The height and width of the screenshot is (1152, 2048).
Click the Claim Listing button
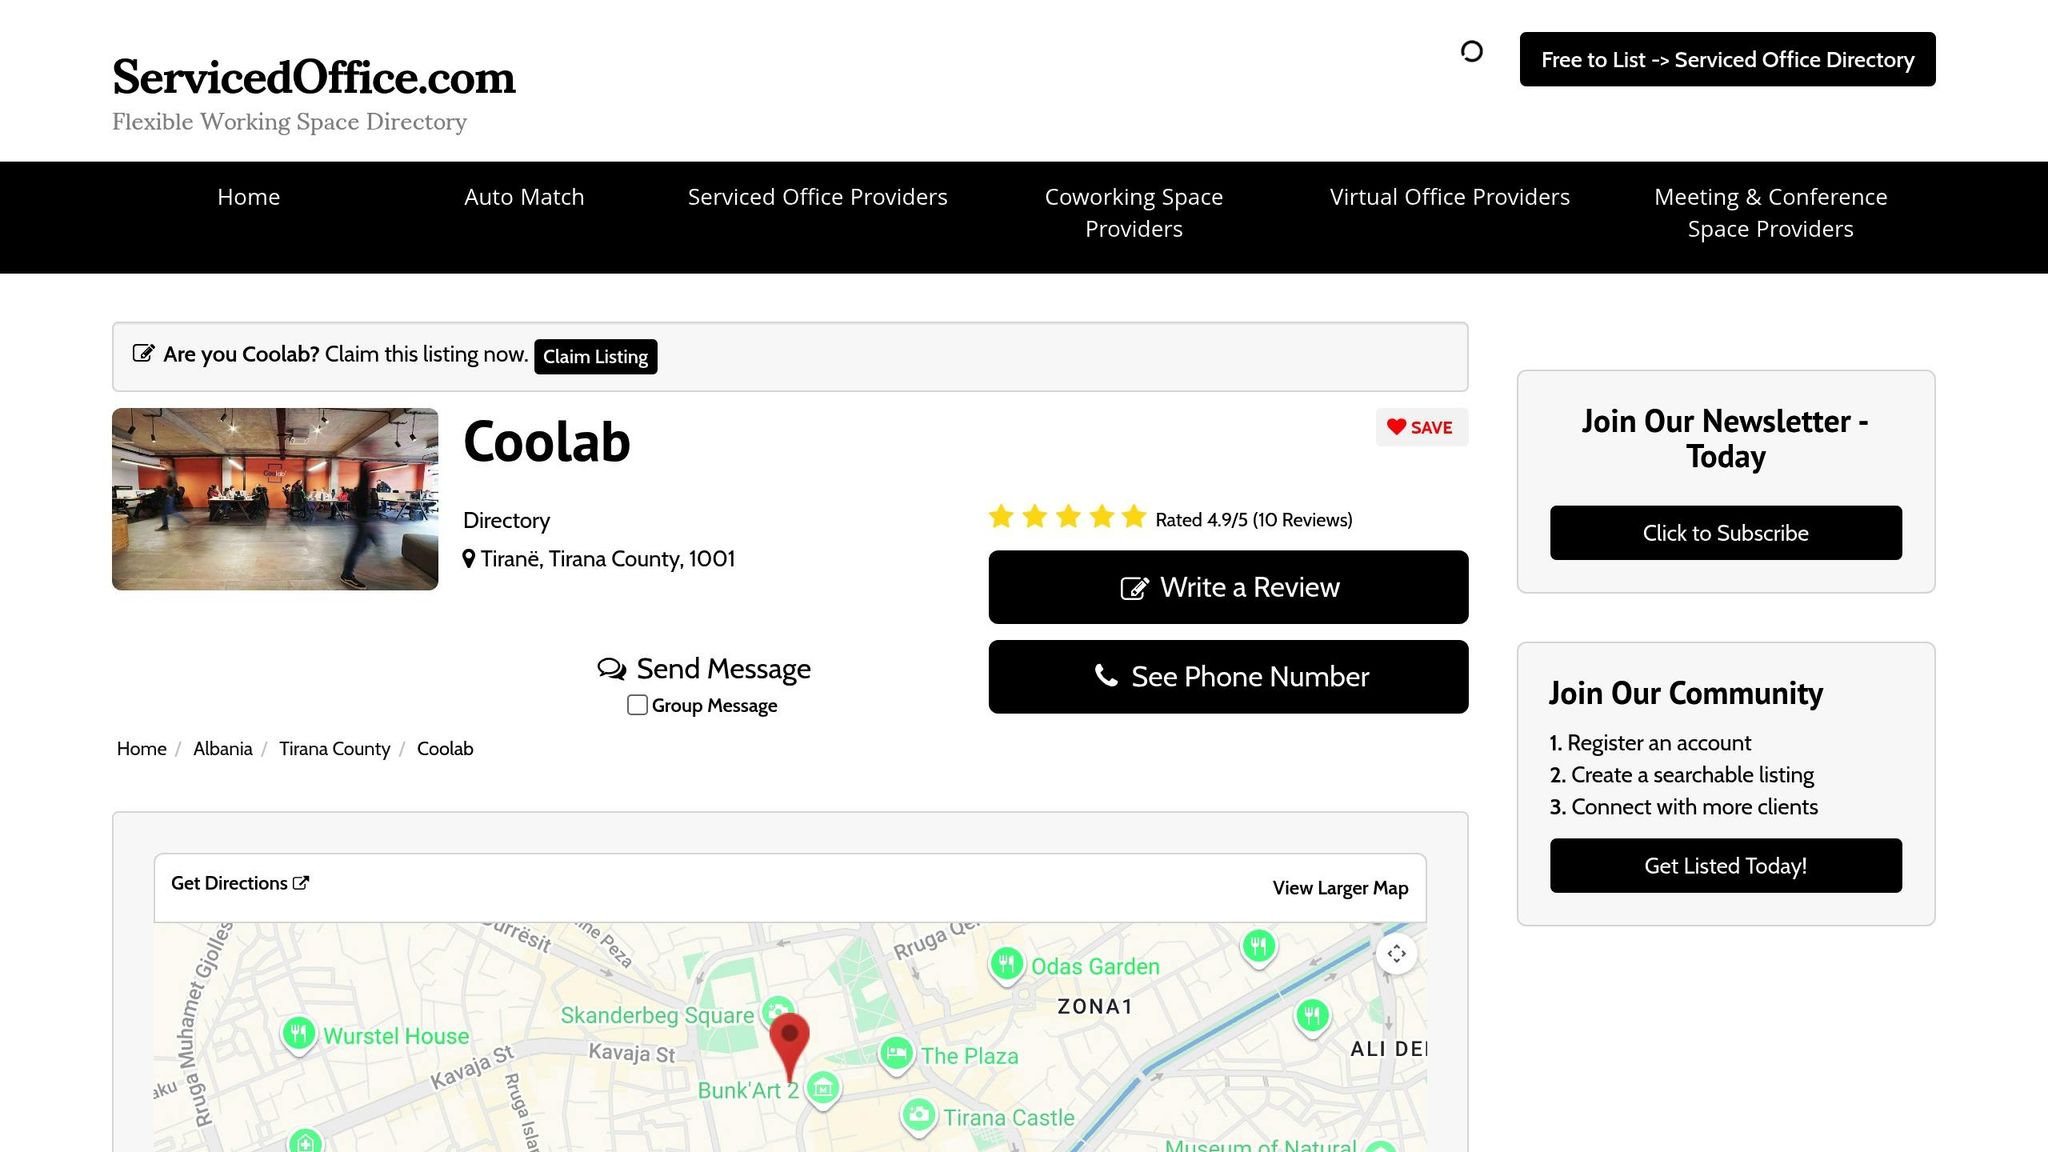pos(596,357)
